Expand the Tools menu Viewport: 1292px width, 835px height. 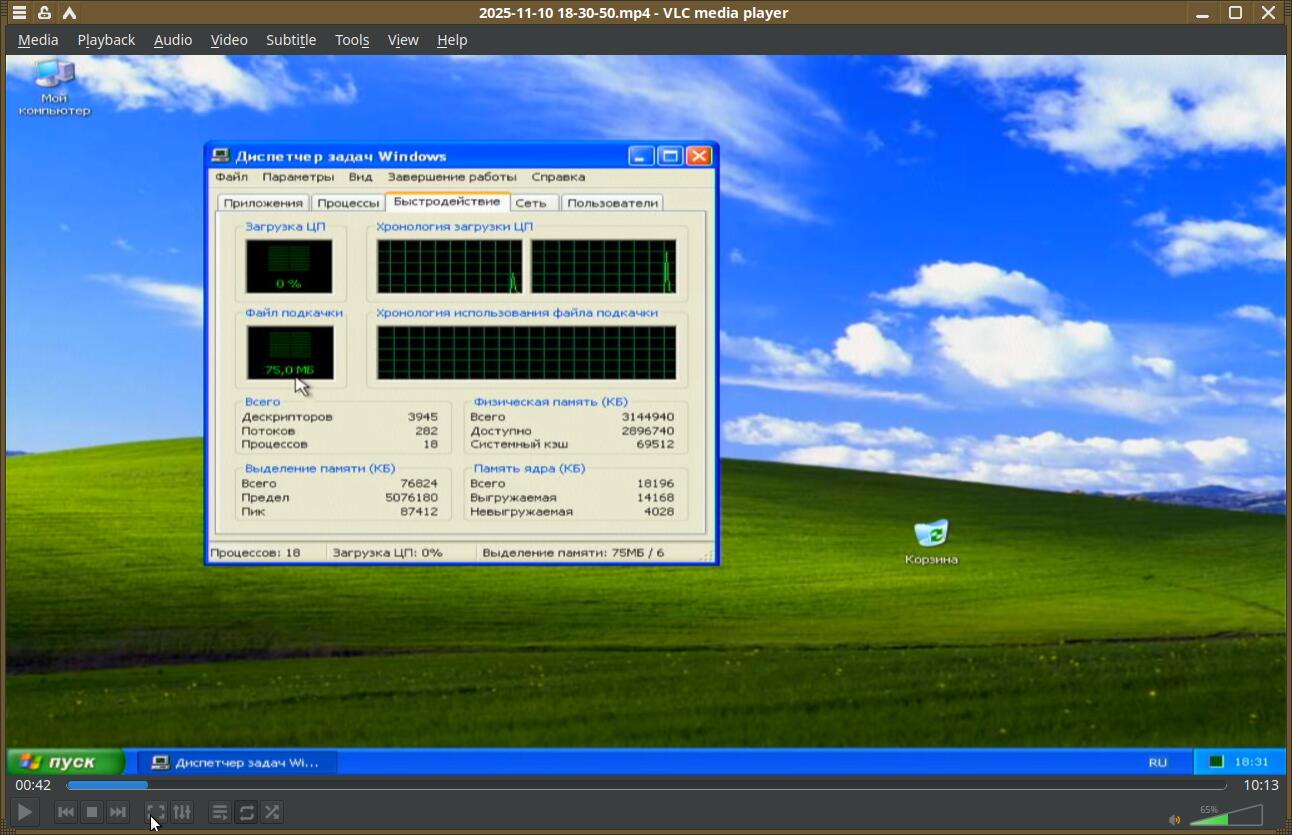point(352,40)
